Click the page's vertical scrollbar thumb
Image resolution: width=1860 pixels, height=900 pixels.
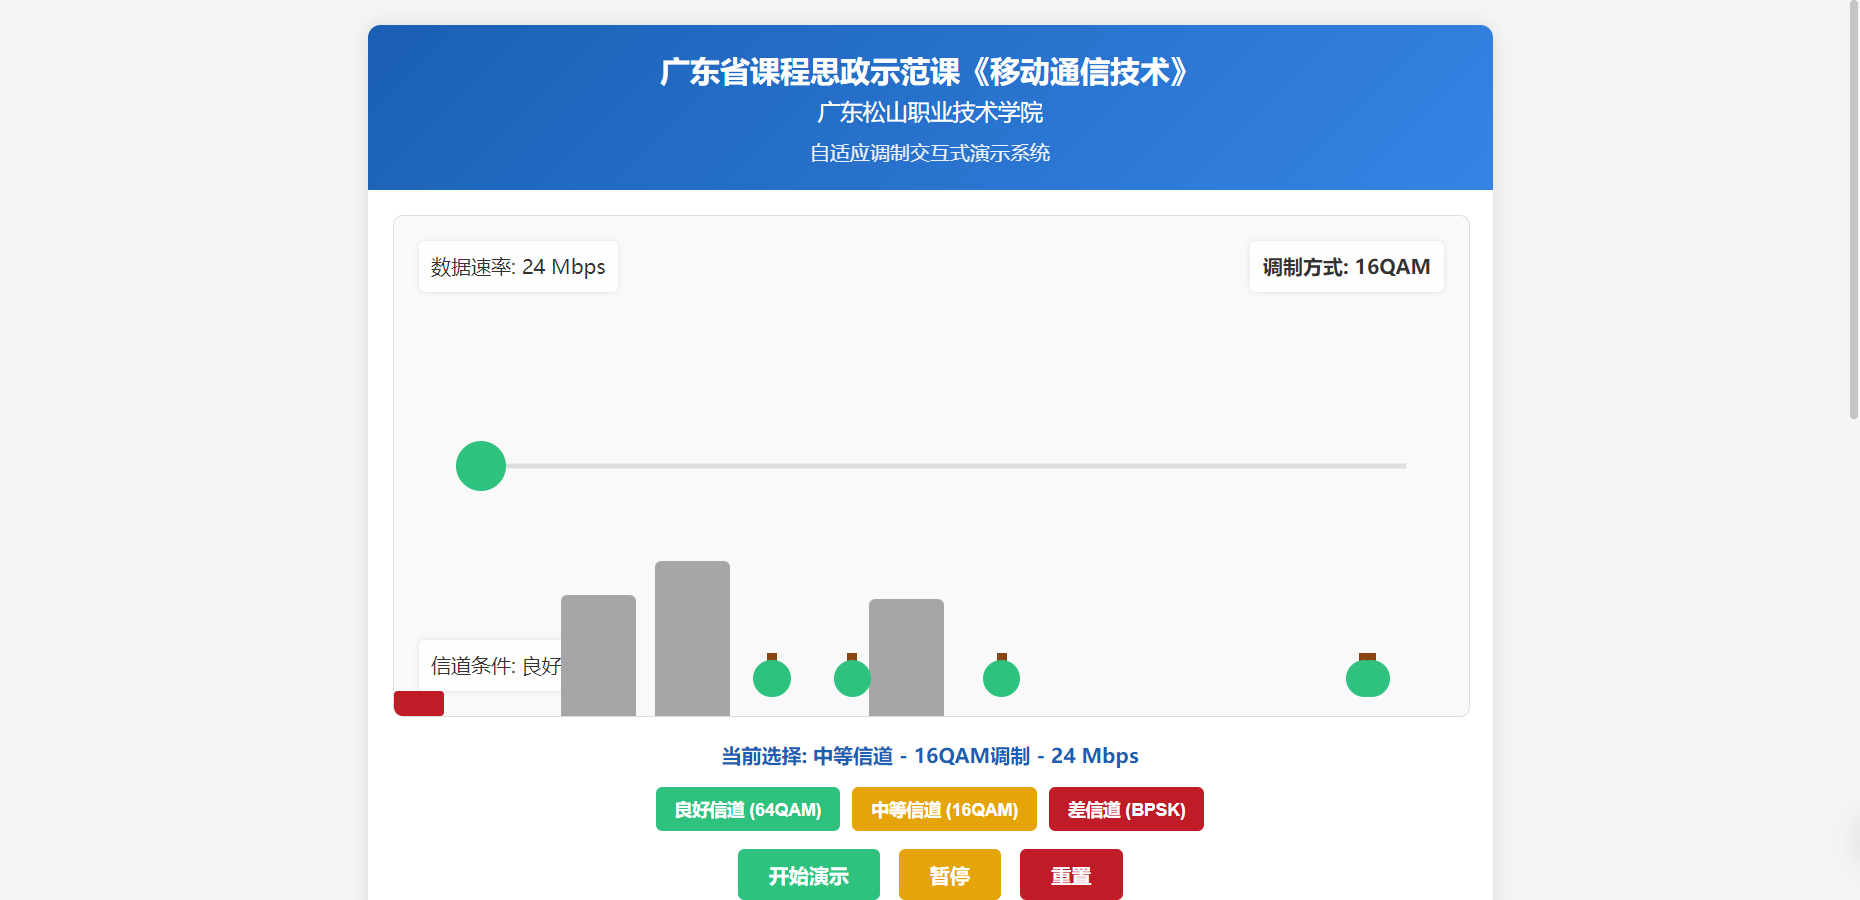pyautogui.click(x=1853, y=210)
